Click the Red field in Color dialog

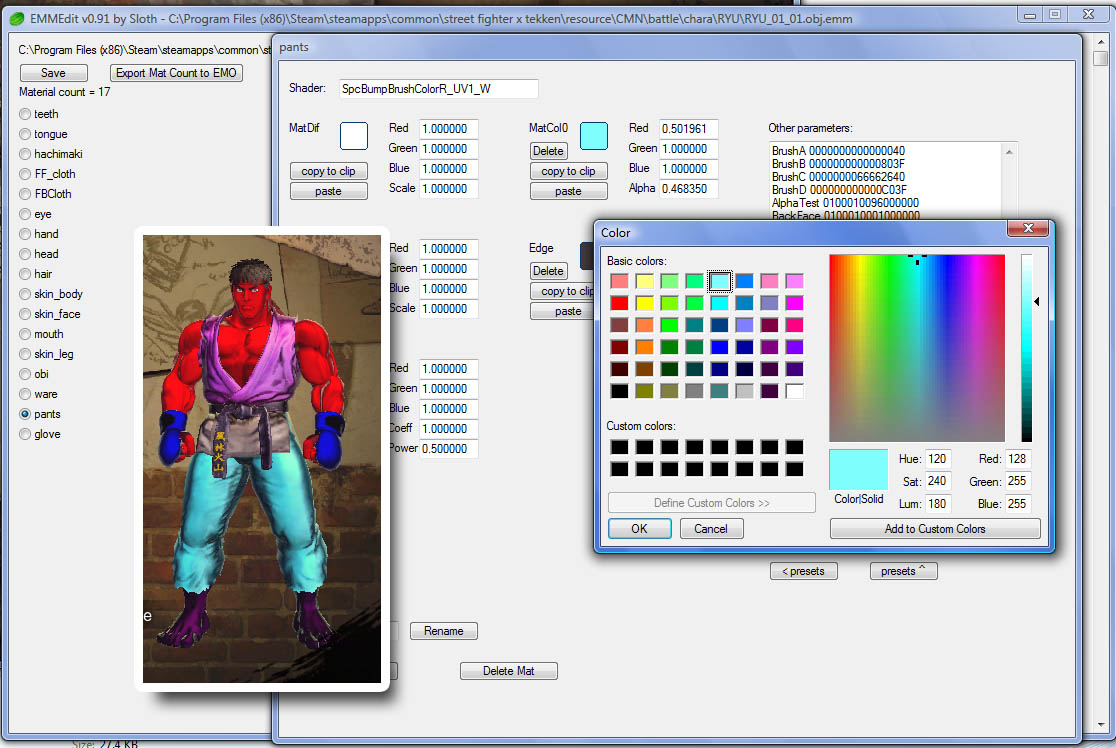pyautogui.click(x=1018, y=459)
